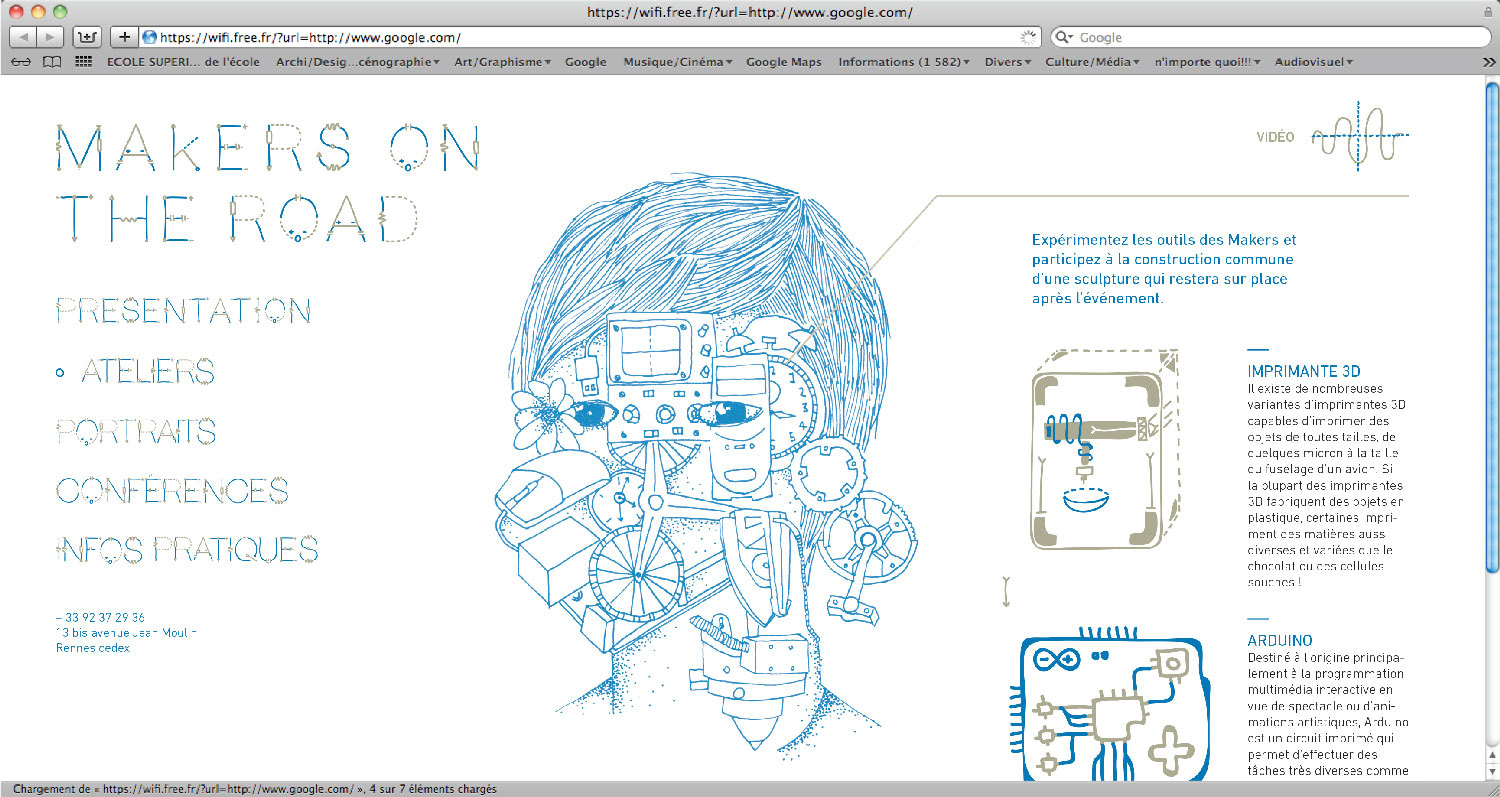Screen dimensions: 1500x797
Task: Click the VIDÉO link label
Action: pos(1275,137)
